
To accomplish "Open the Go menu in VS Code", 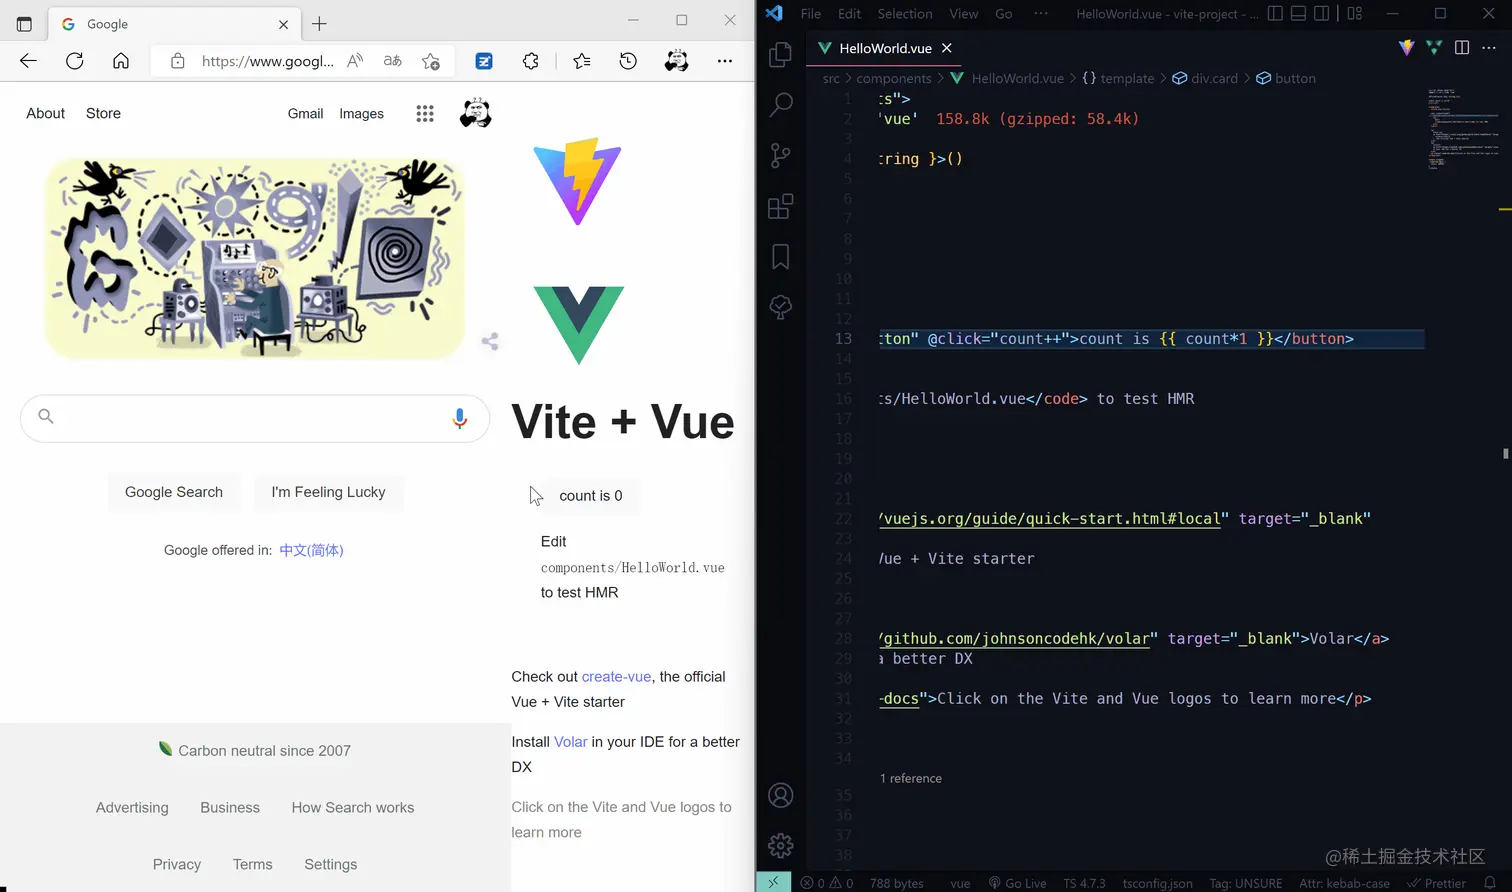I will [1004, 14].
